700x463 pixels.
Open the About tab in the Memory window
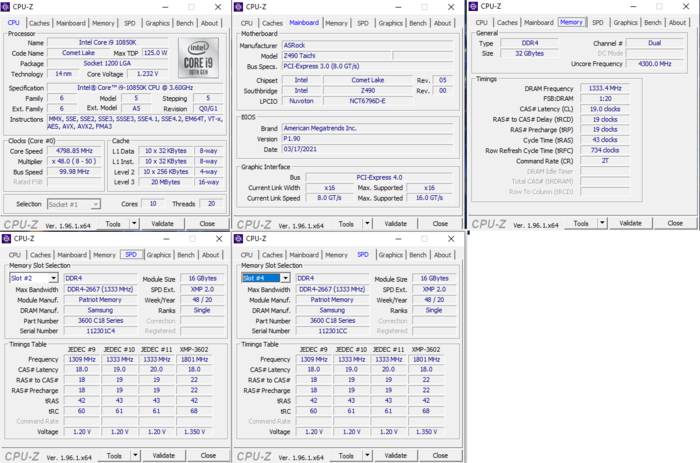point(677,22)
